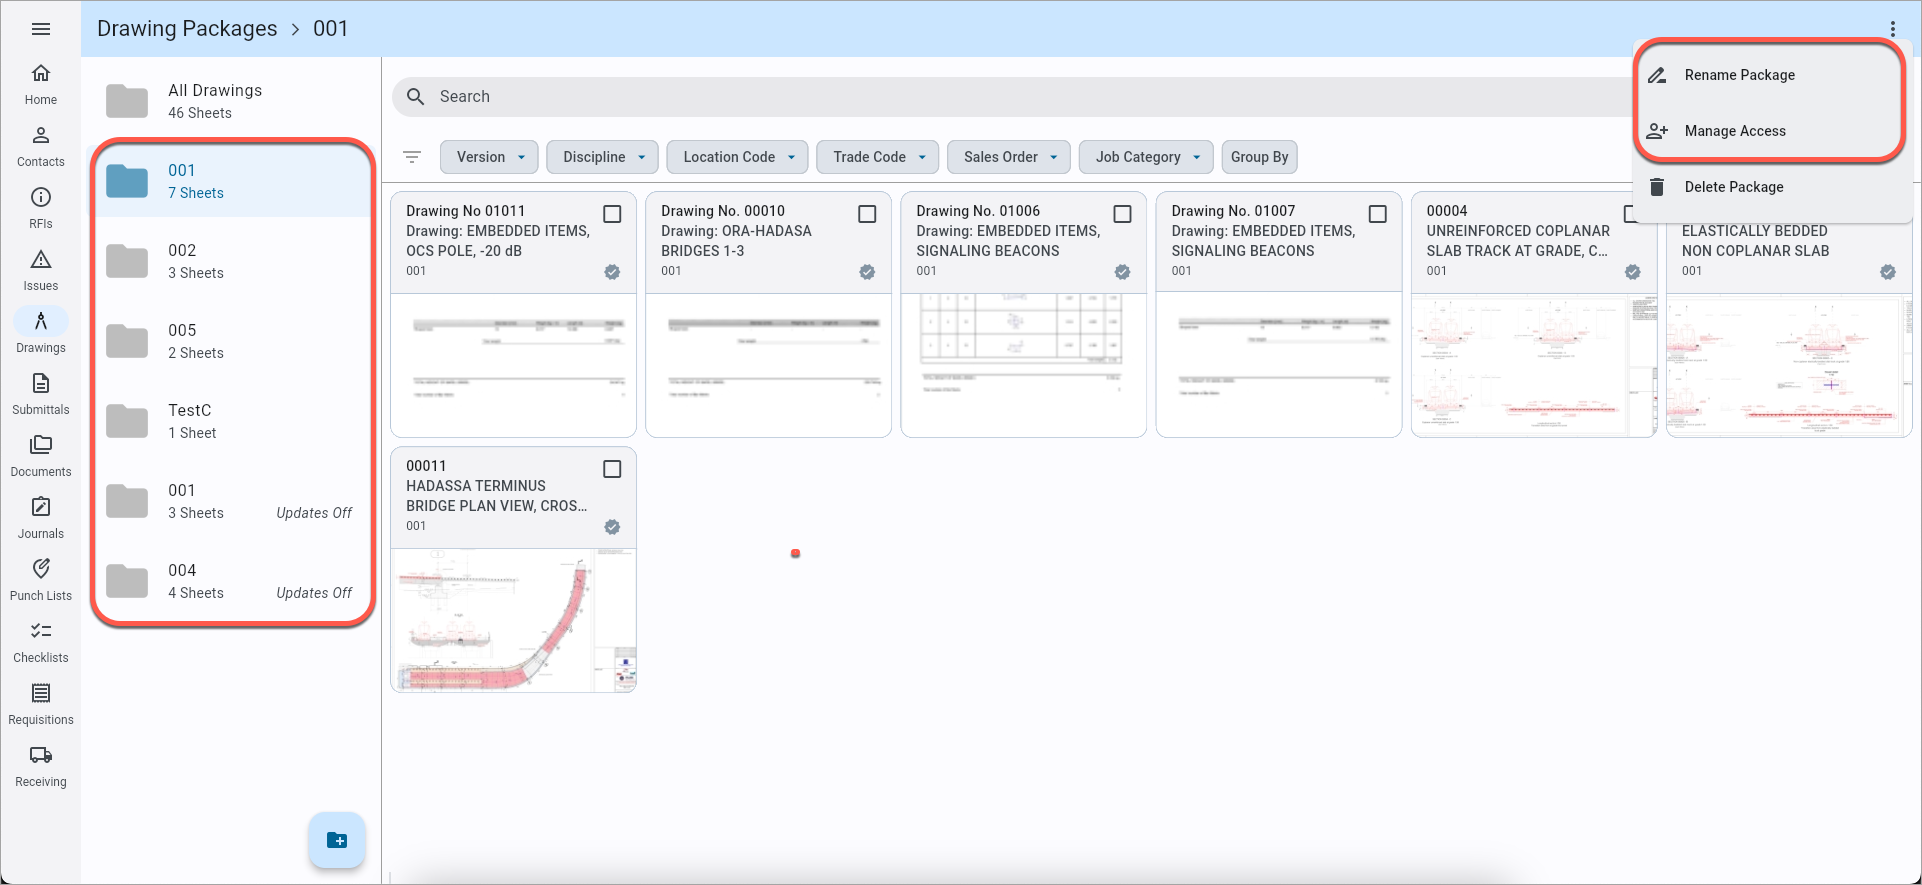Click the filter list icon
Viewport: 1922px width, 885px height.
(x=412, y=157)
